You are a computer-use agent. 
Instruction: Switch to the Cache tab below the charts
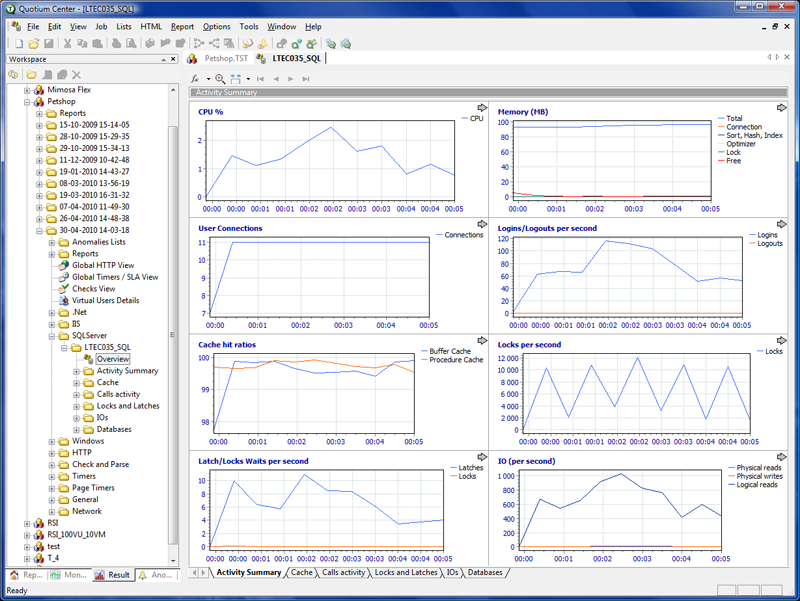[301, 573]
